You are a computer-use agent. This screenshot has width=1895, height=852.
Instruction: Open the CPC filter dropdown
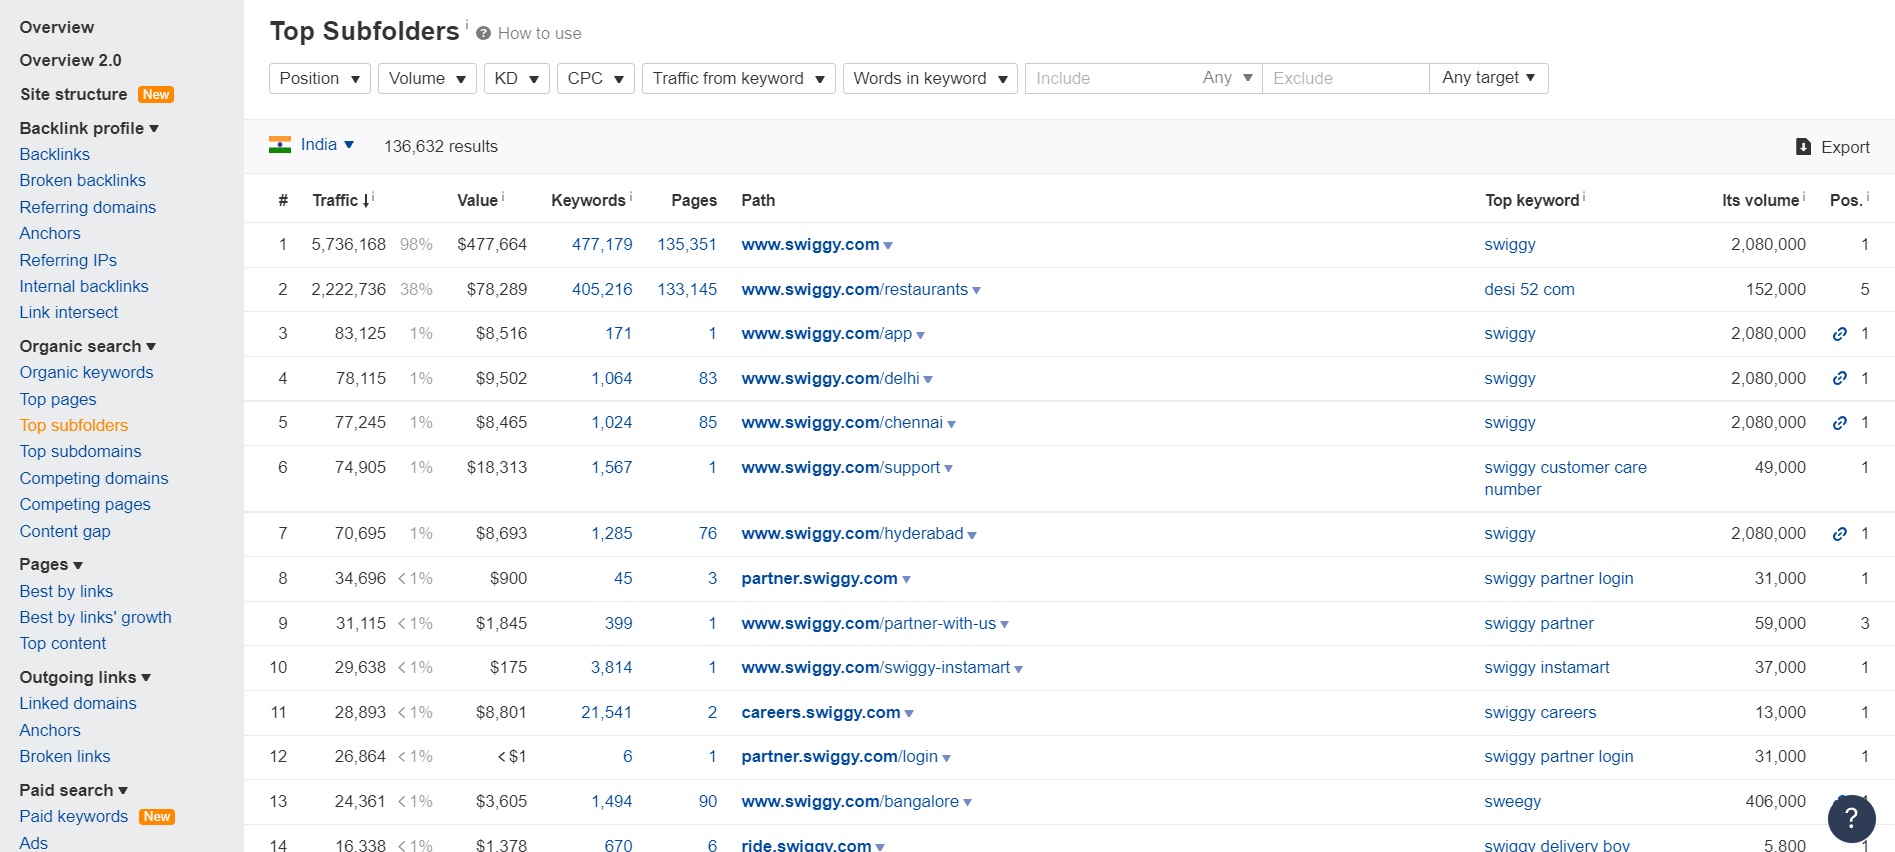coord(596,78)
